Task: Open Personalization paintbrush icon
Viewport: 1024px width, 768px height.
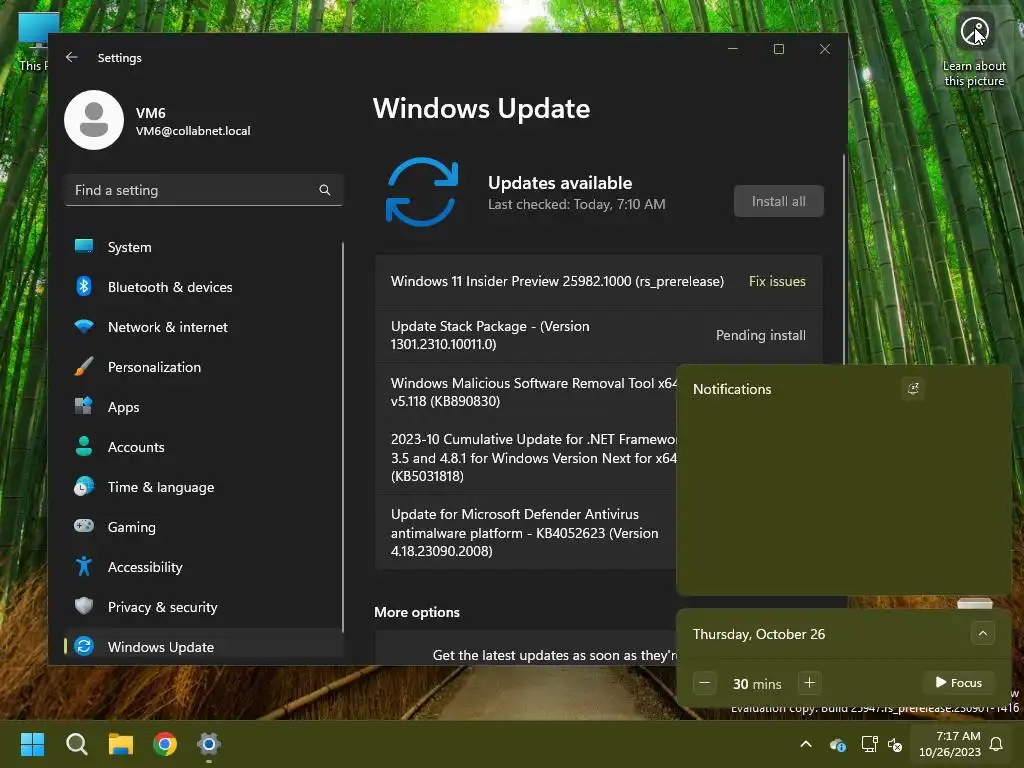Action: tap(84, 366)
